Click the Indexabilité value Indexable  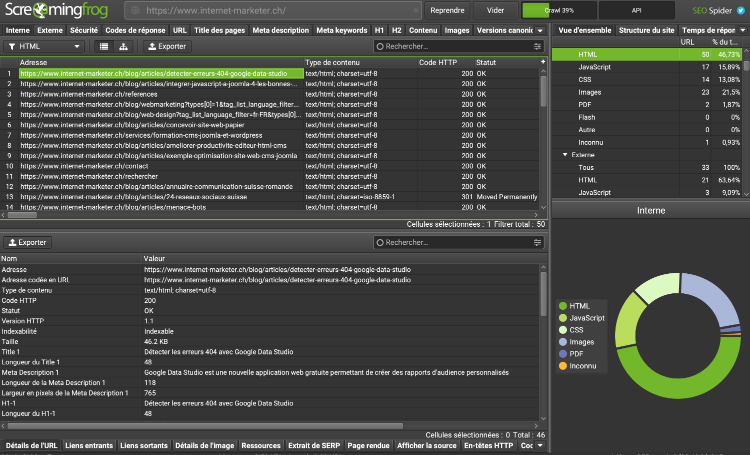159,331
